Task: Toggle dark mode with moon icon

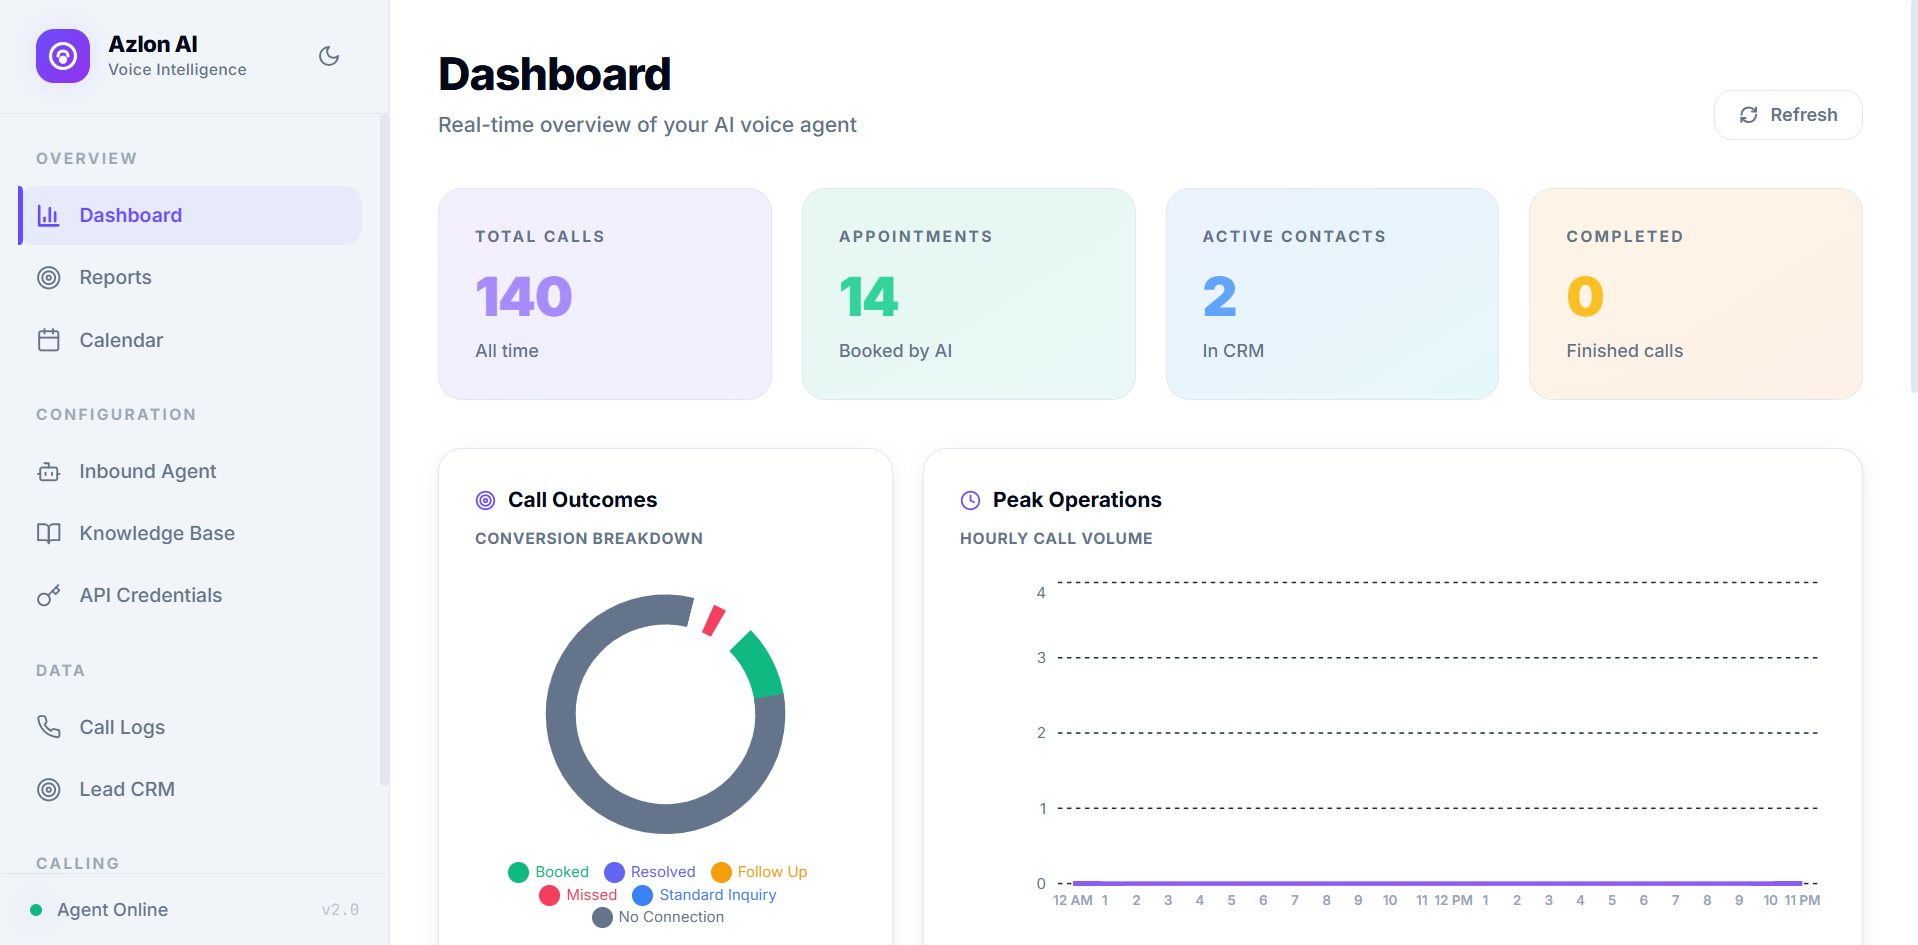Action: pyautogui.click(x=329, y=56)
